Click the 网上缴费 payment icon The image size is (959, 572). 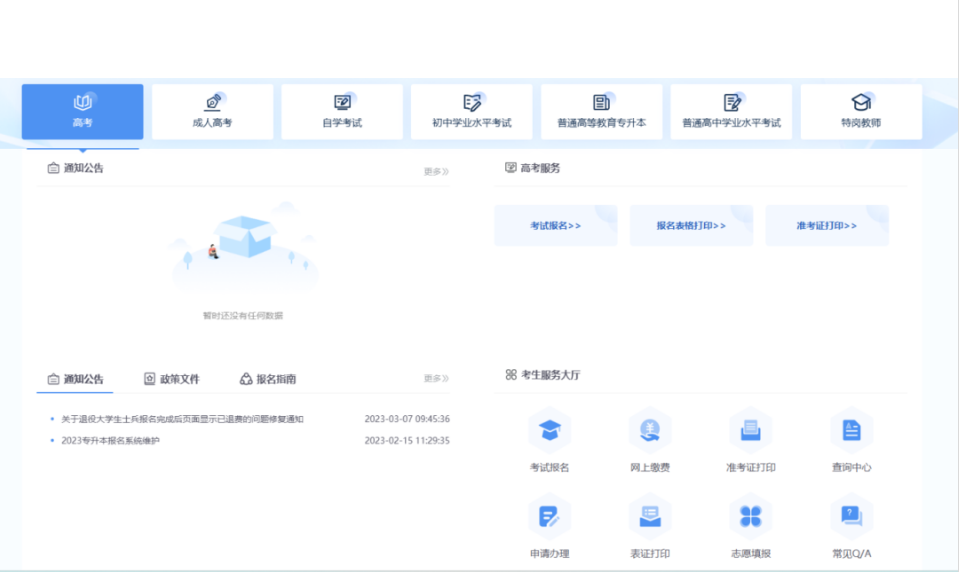click(x=650, y=431)
